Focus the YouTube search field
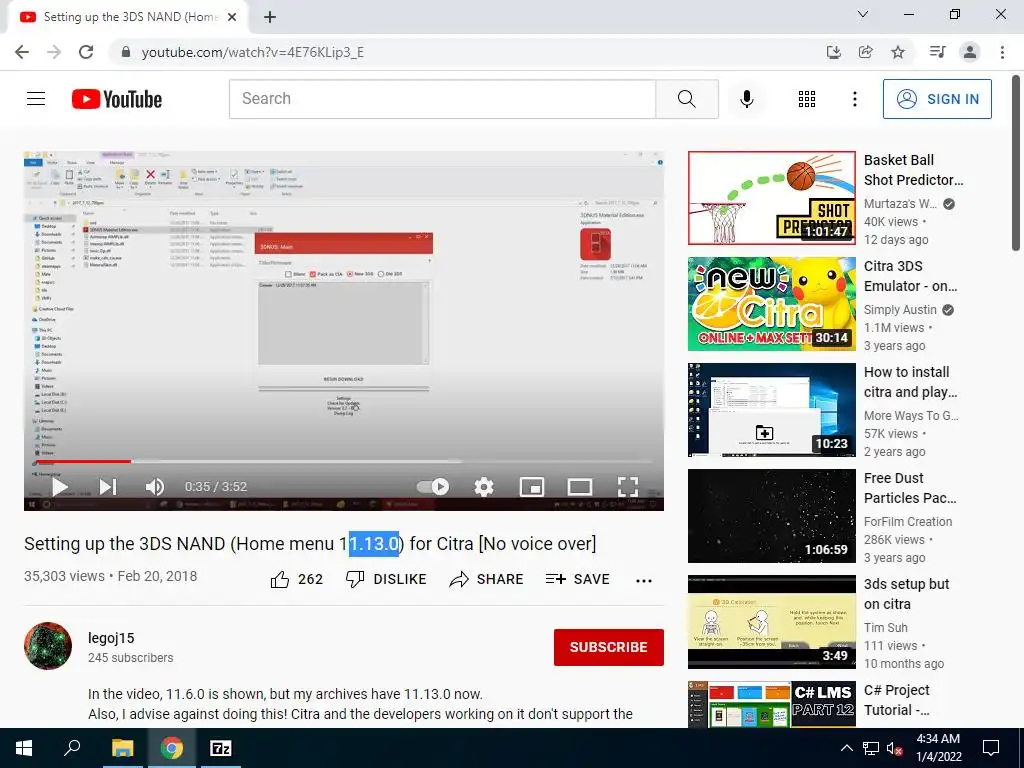 (x=442, y=99)
